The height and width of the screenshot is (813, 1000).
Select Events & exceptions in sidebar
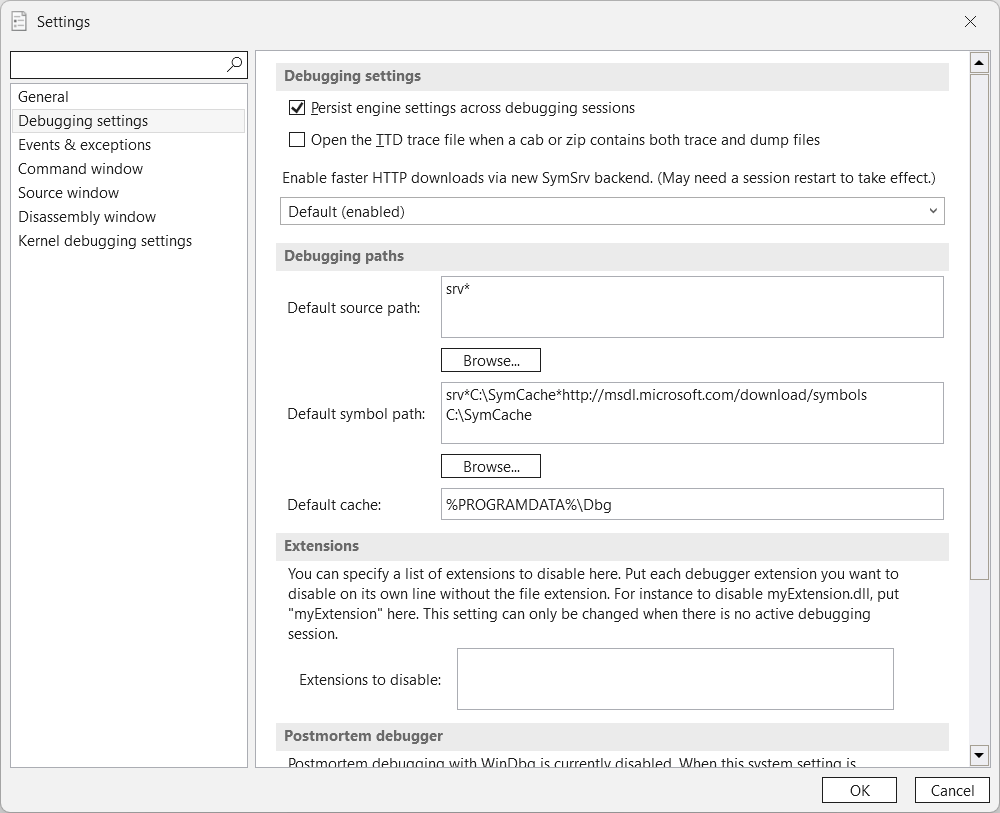pos(84,145)
